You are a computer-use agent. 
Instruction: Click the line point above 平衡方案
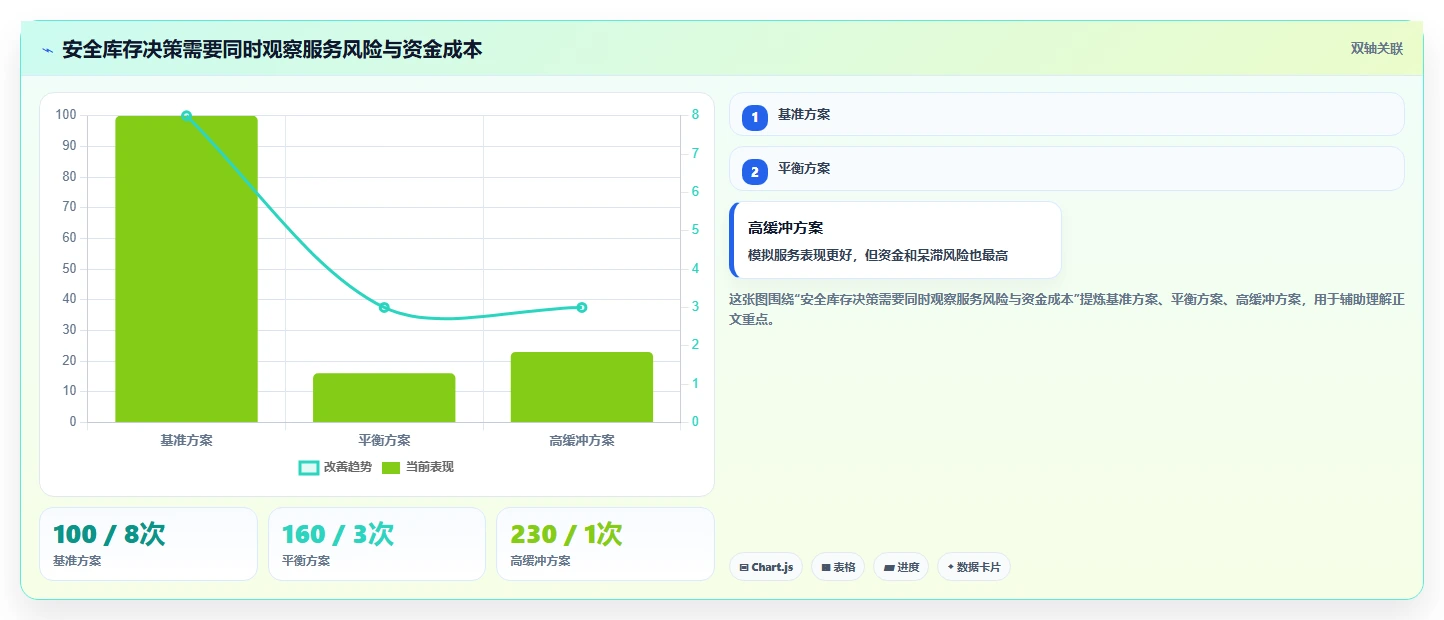(x=384, y=307)
